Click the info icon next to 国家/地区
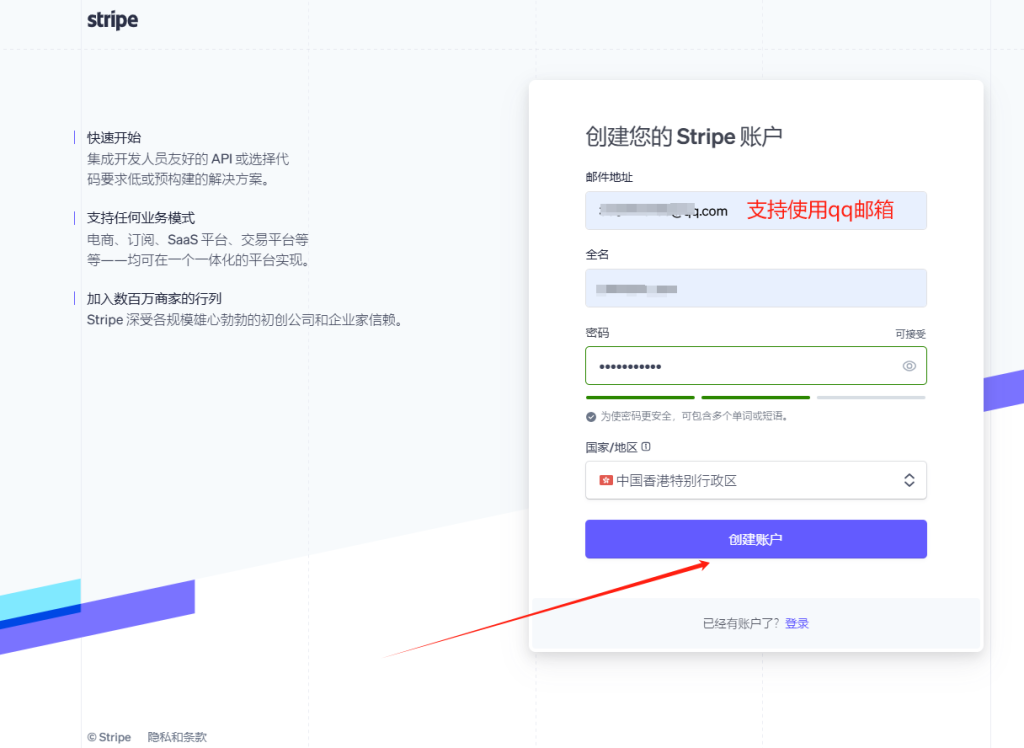1024x748 pixels. pyautogui.click(x=646, y=446)
